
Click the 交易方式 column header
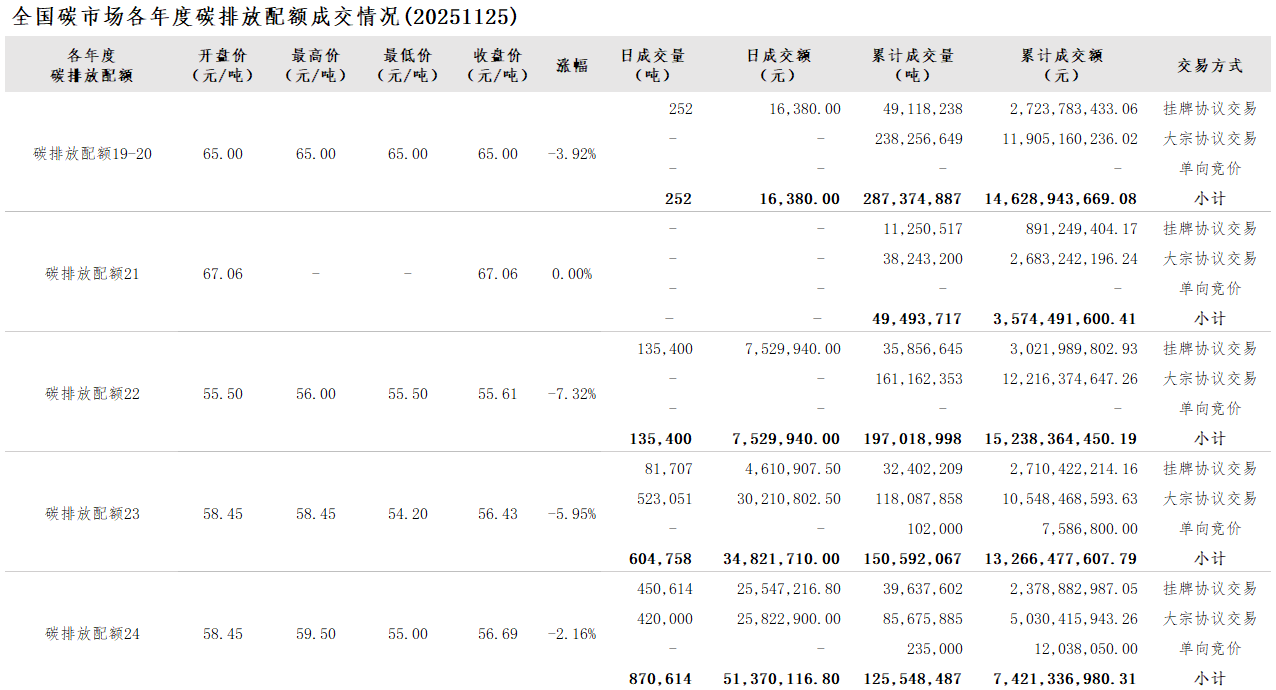[x=1209, y=65]
